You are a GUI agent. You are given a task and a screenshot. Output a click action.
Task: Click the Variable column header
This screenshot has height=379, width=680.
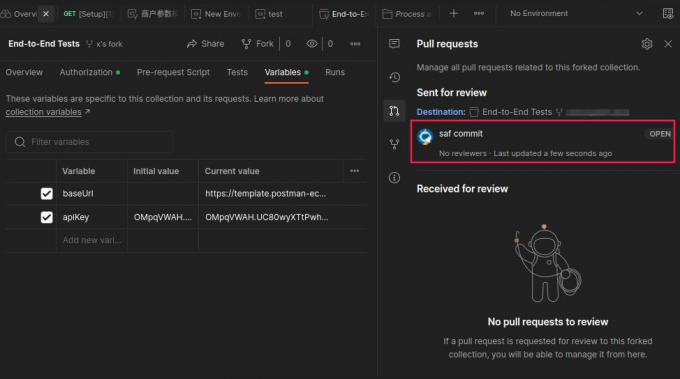[78, 171]
